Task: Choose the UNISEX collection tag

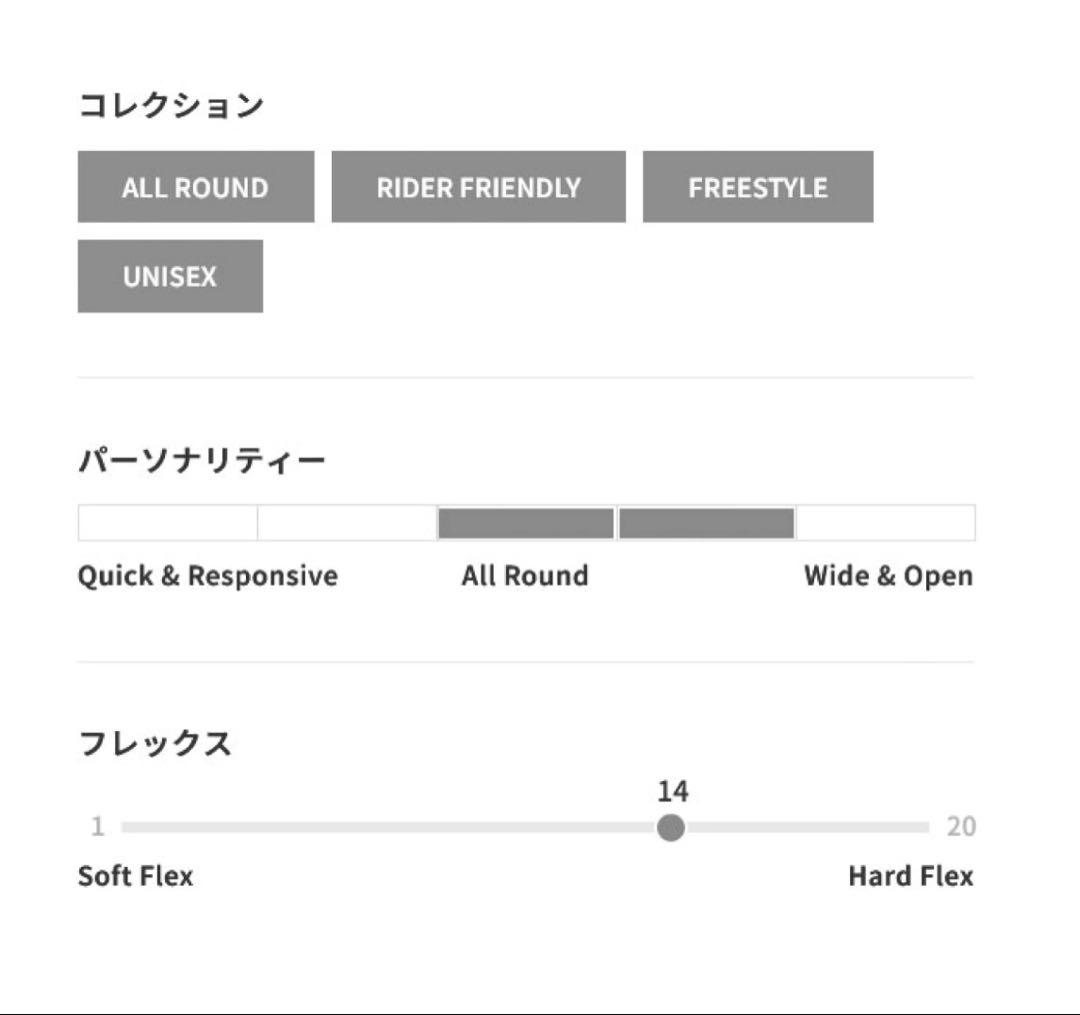Action: [170, 276]
